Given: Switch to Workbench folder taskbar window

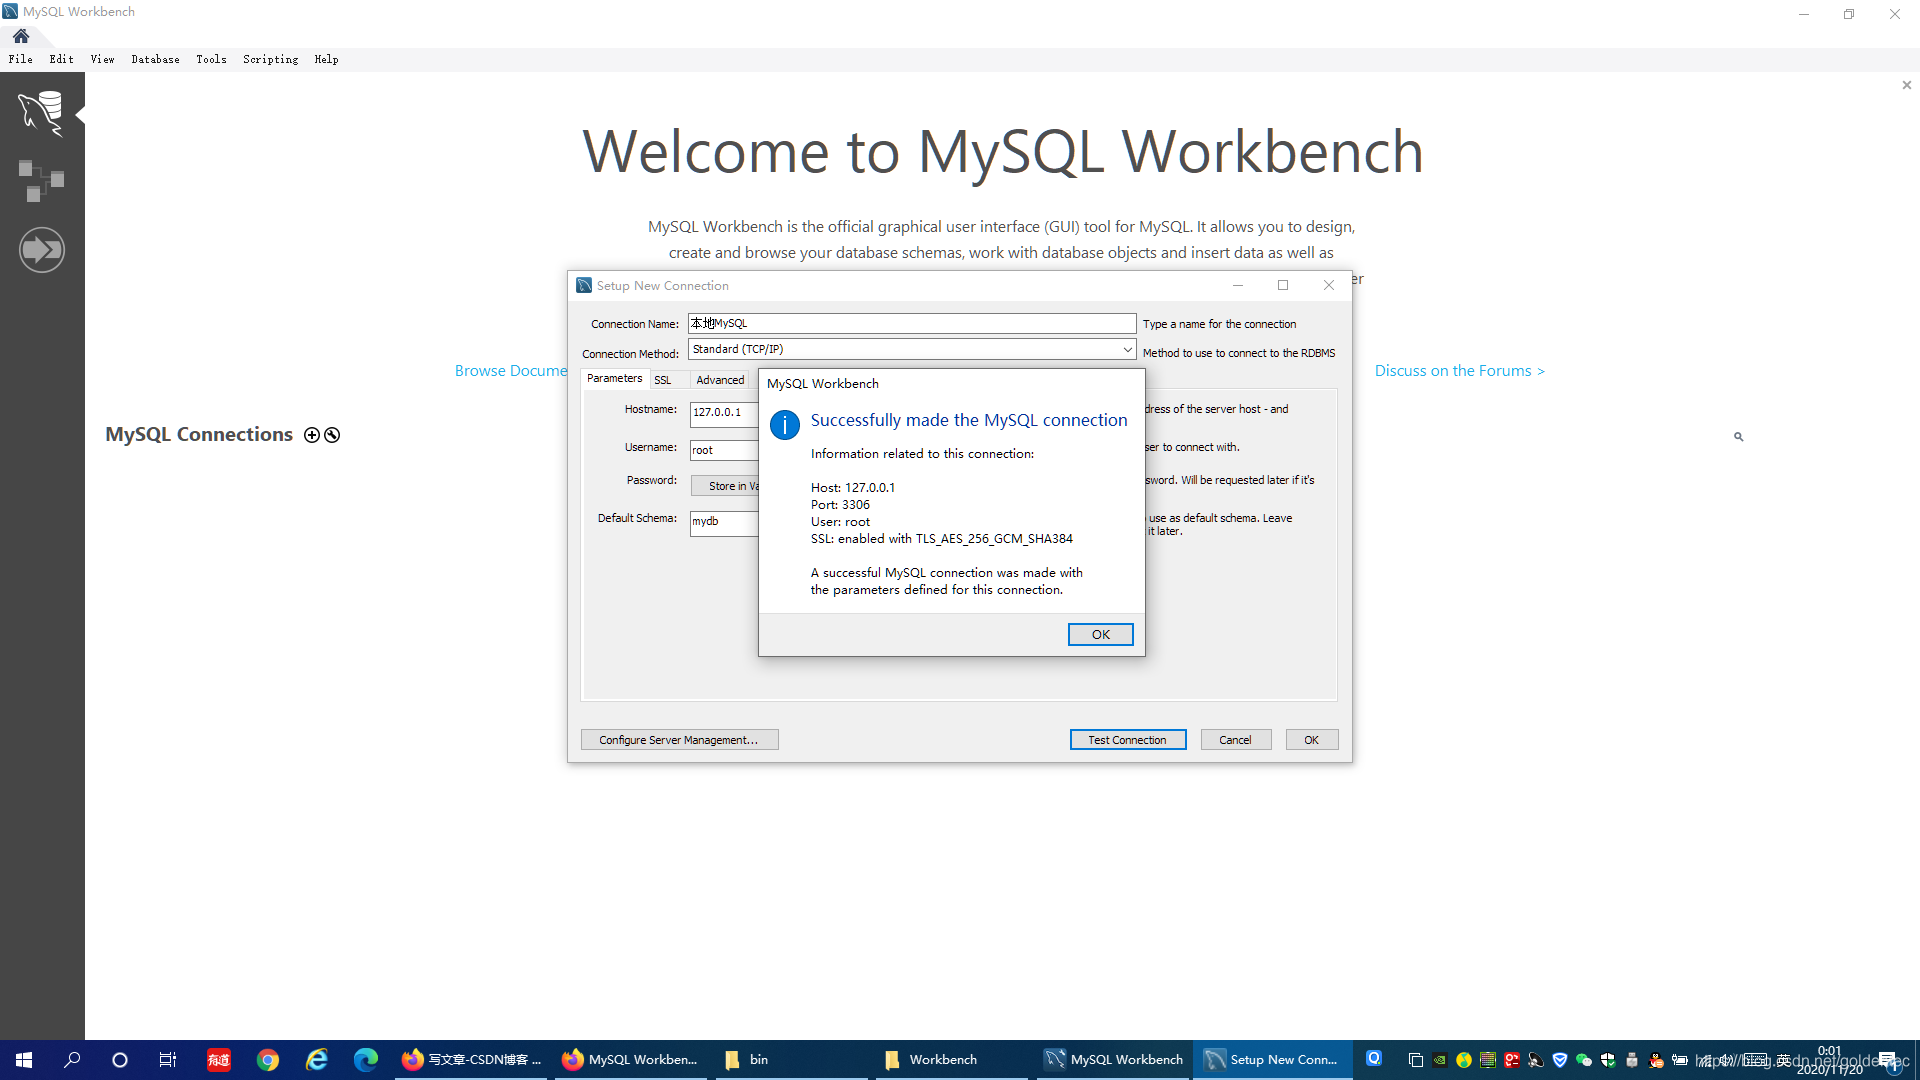Looking at the screenshot, I should [x=952, y=1060].
